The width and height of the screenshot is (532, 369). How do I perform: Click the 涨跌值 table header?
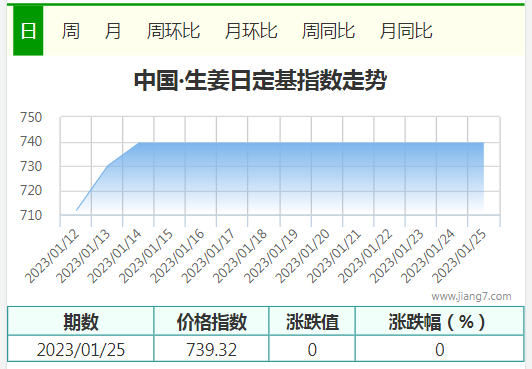click(x=312, y=322)
